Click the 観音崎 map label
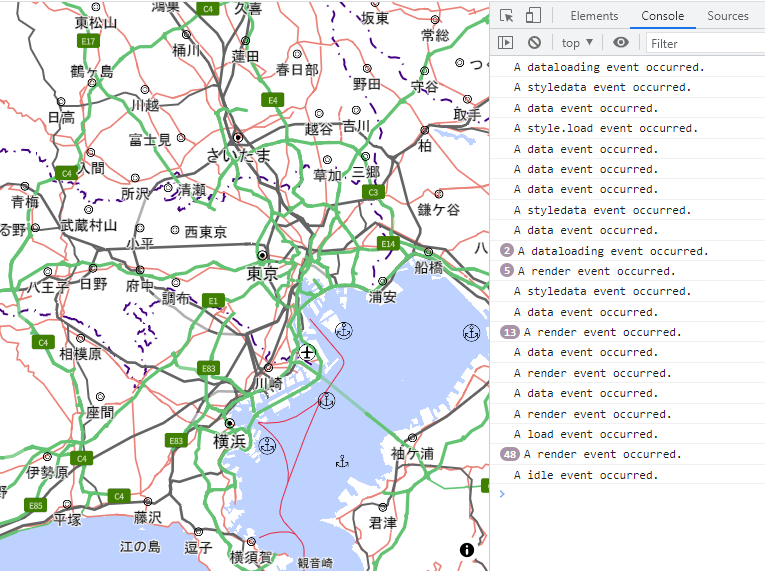This screenshot has height=571, width=765. click(x=315, y=563)
